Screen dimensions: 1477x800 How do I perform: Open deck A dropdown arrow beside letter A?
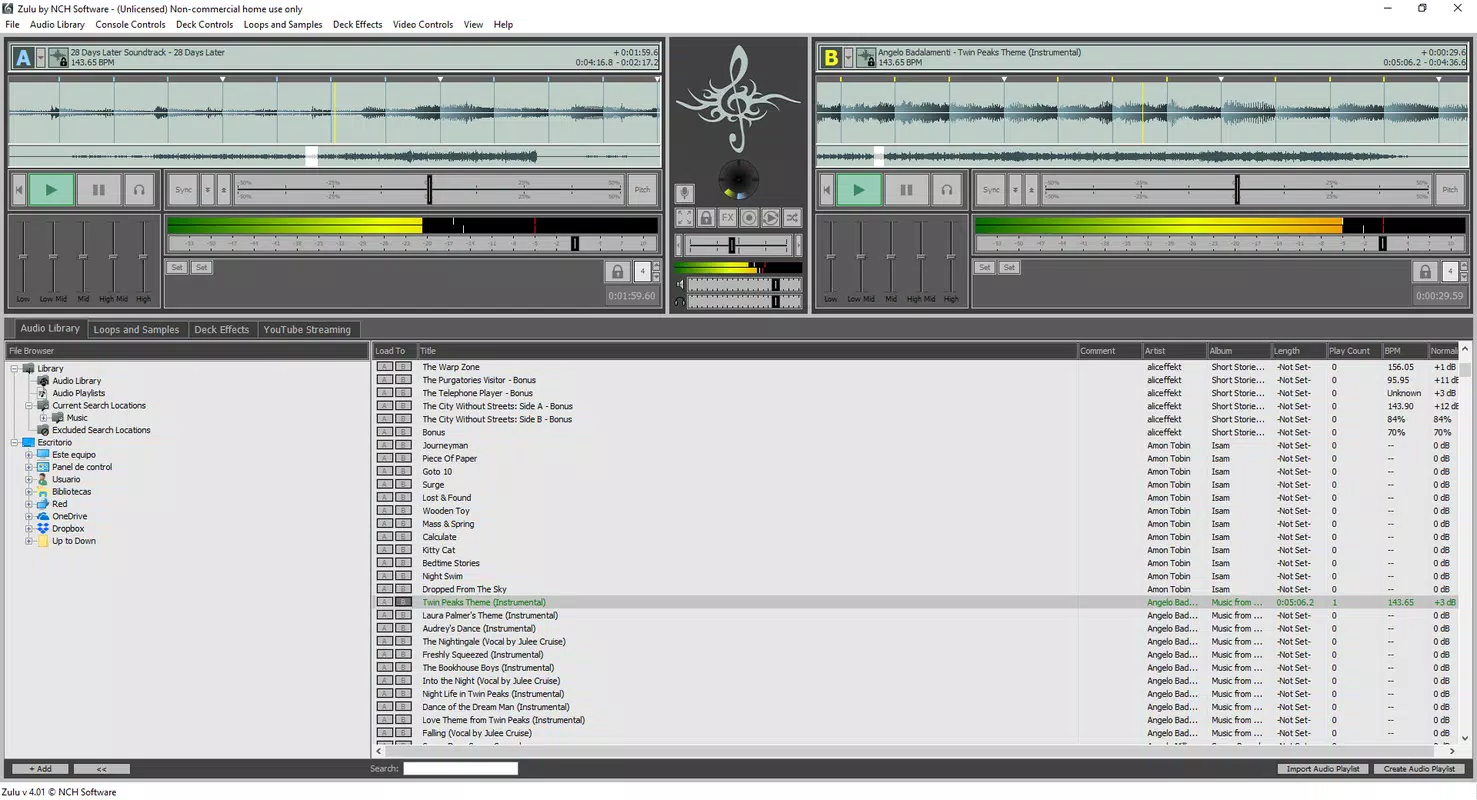pyautogui.click(x=41, y=58)
